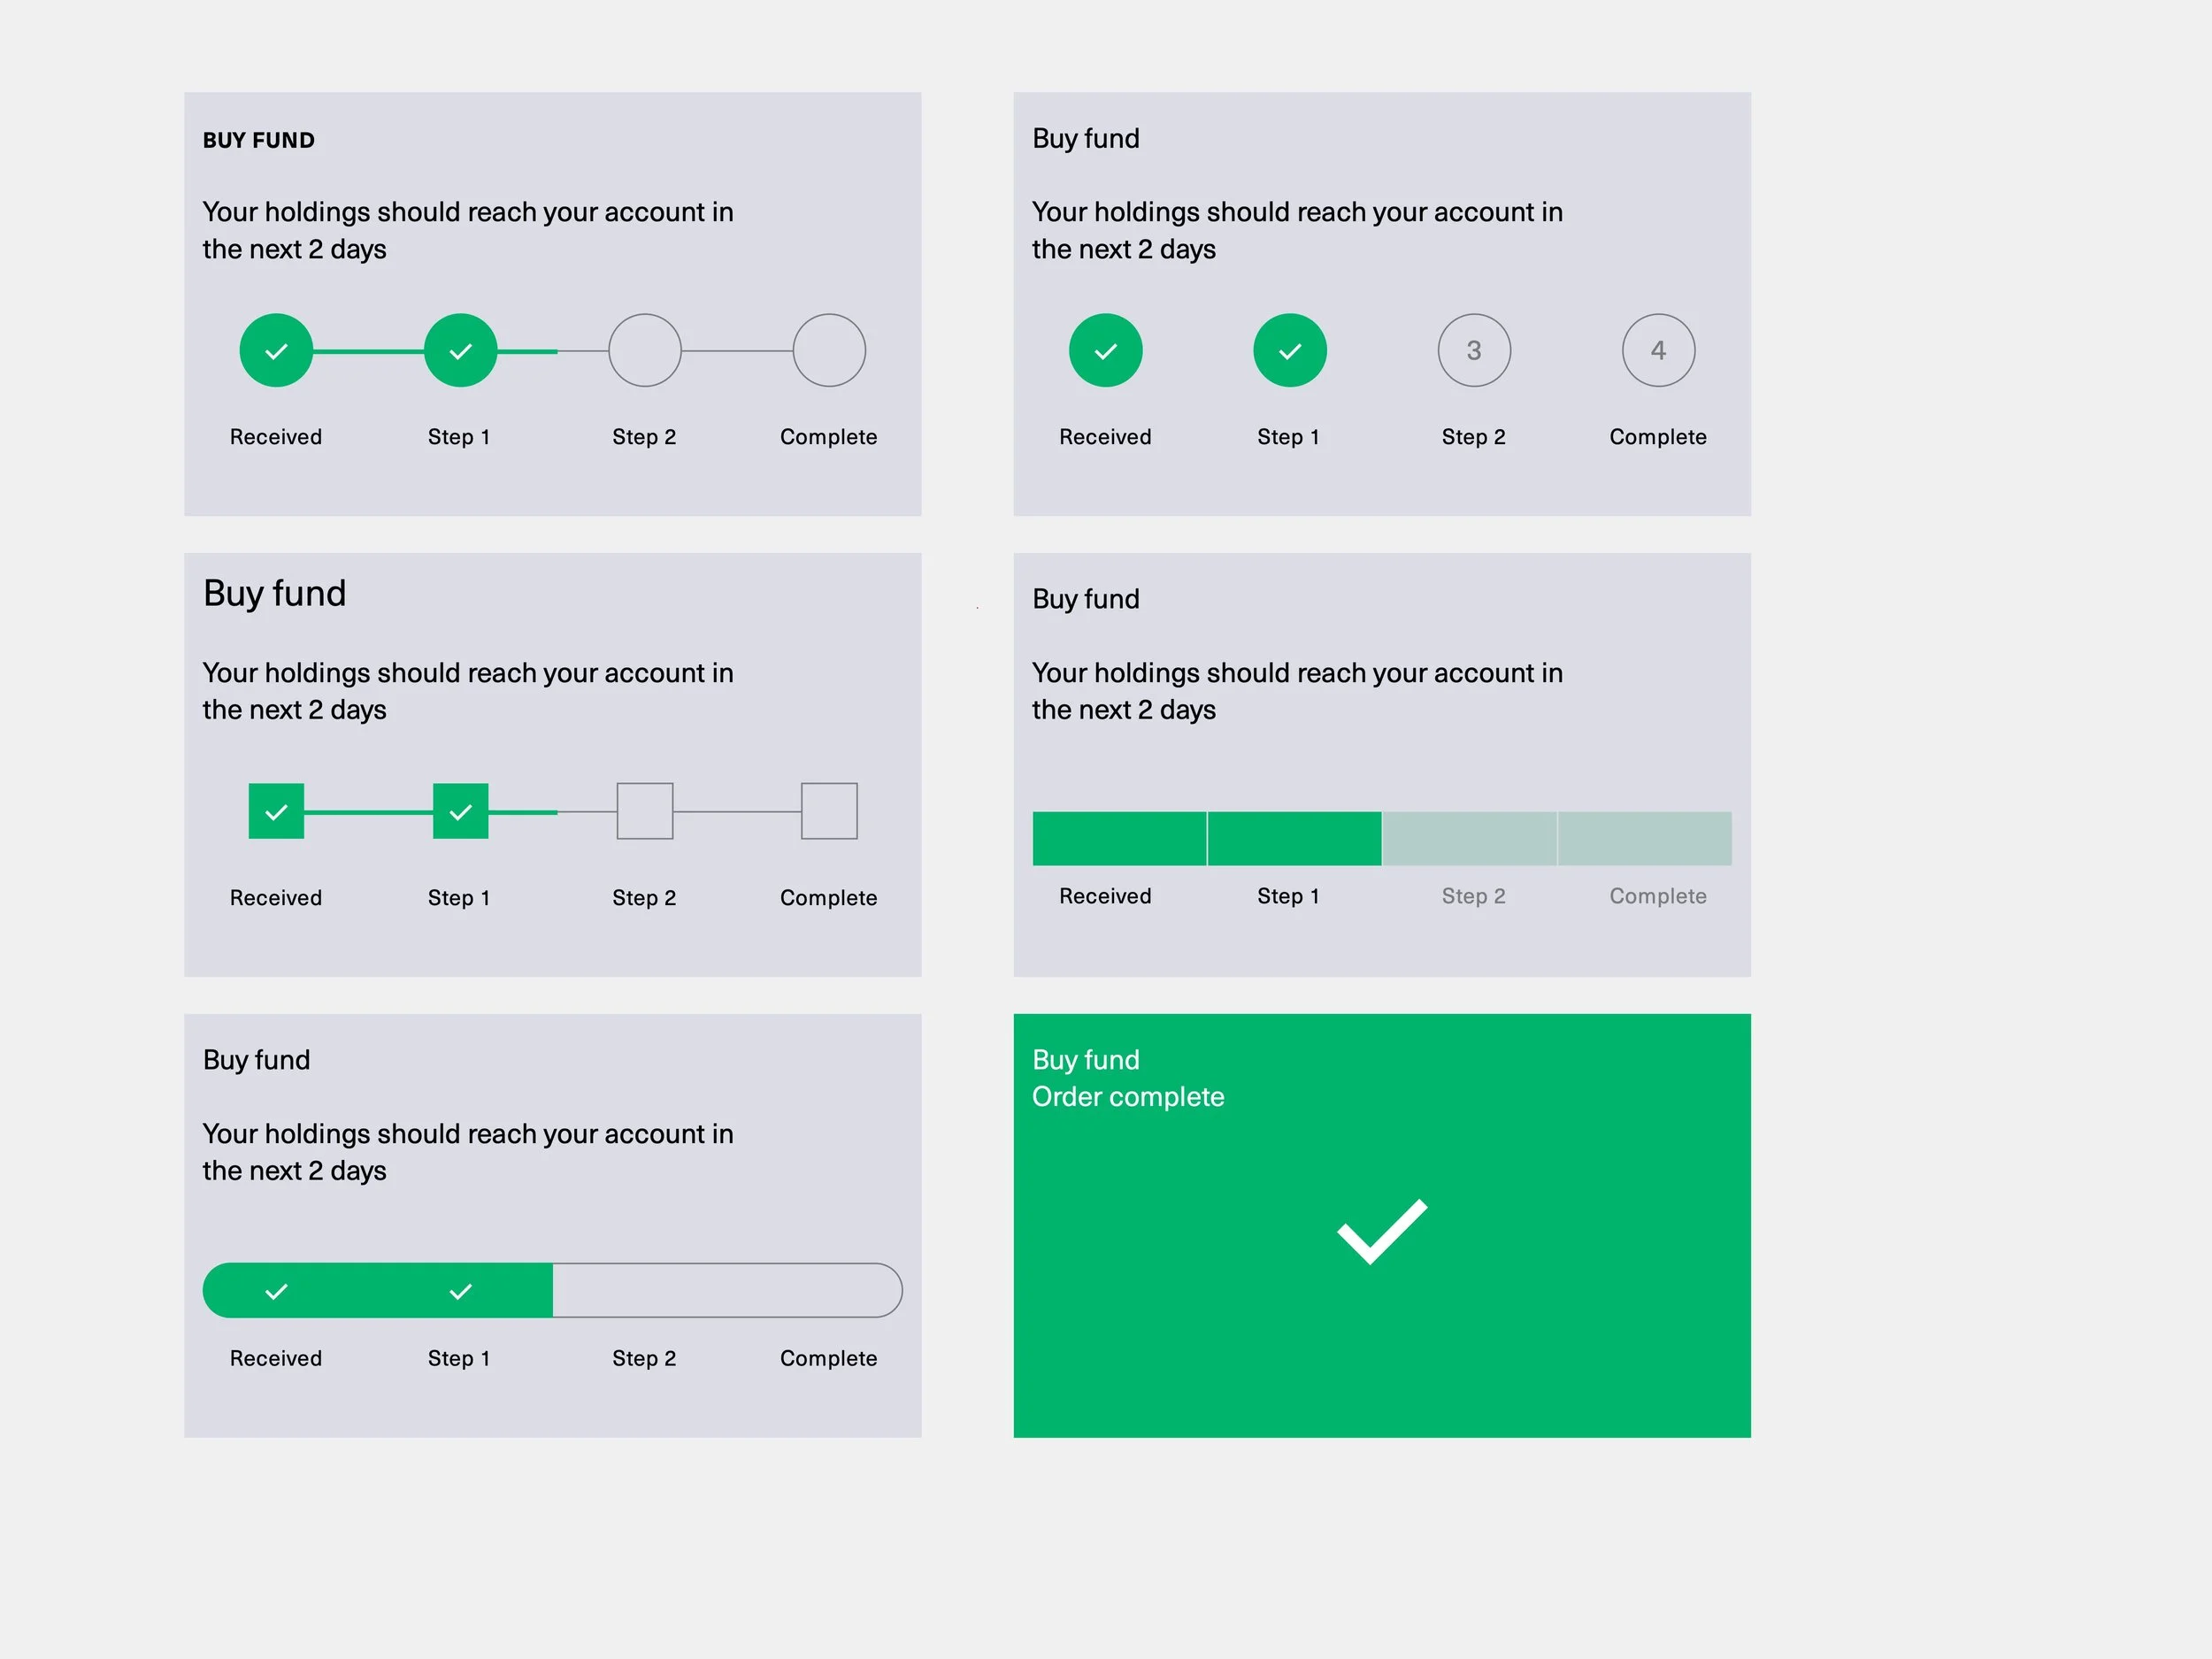Click the empty square above Complete
This screenshot has height=1659, width=2212.
(829, 811)
